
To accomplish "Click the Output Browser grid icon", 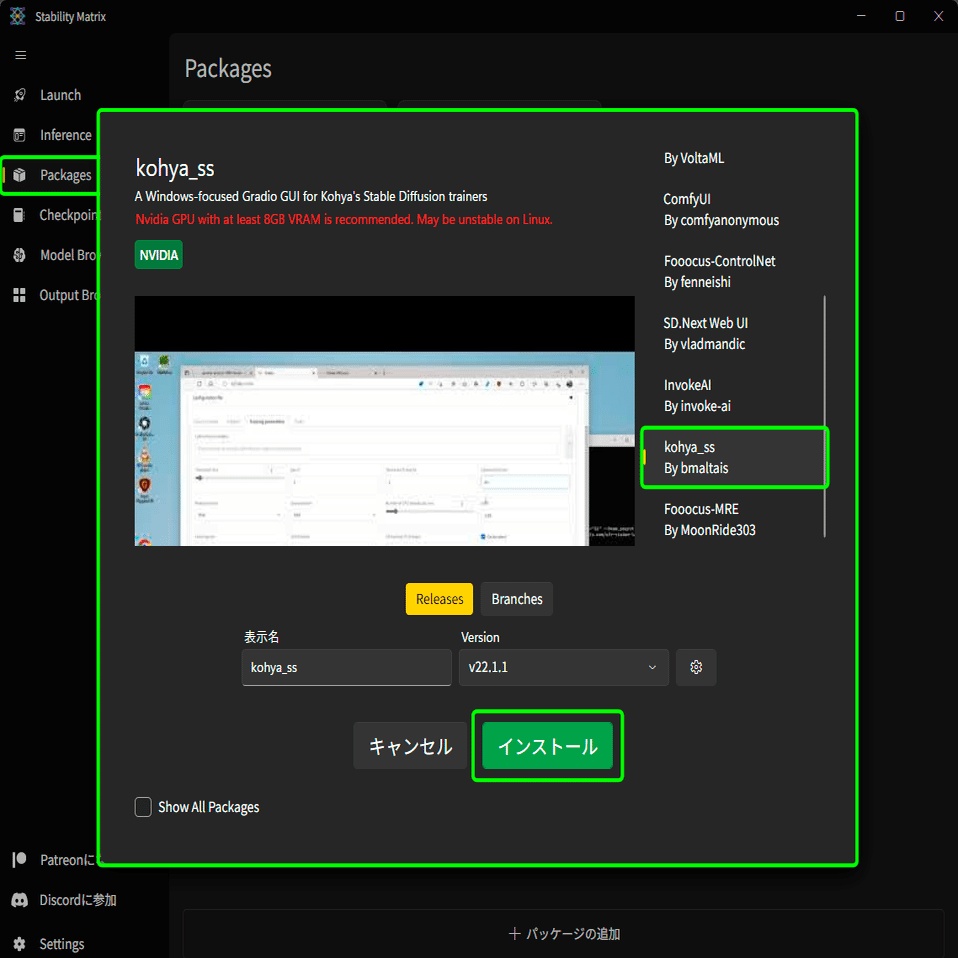I will (x=20, y=295).
